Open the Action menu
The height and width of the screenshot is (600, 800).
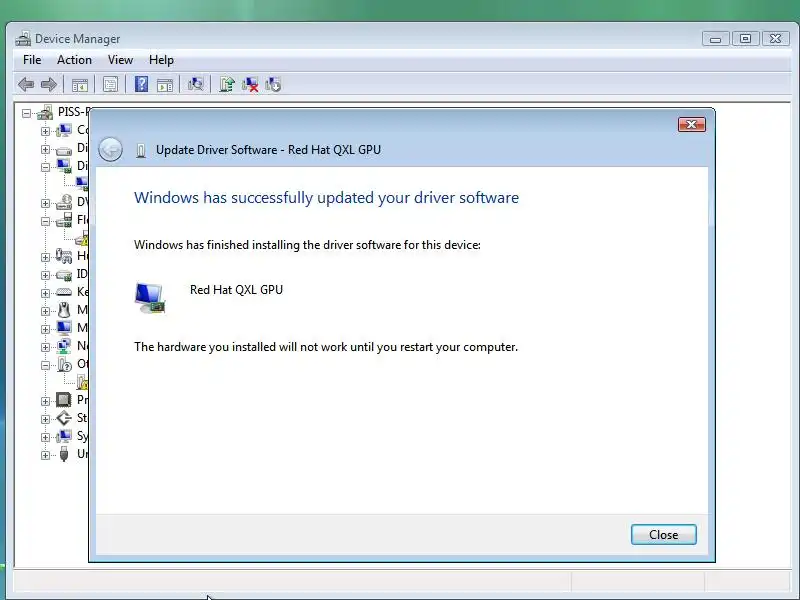pyautogui.click(x=74, y=60)
